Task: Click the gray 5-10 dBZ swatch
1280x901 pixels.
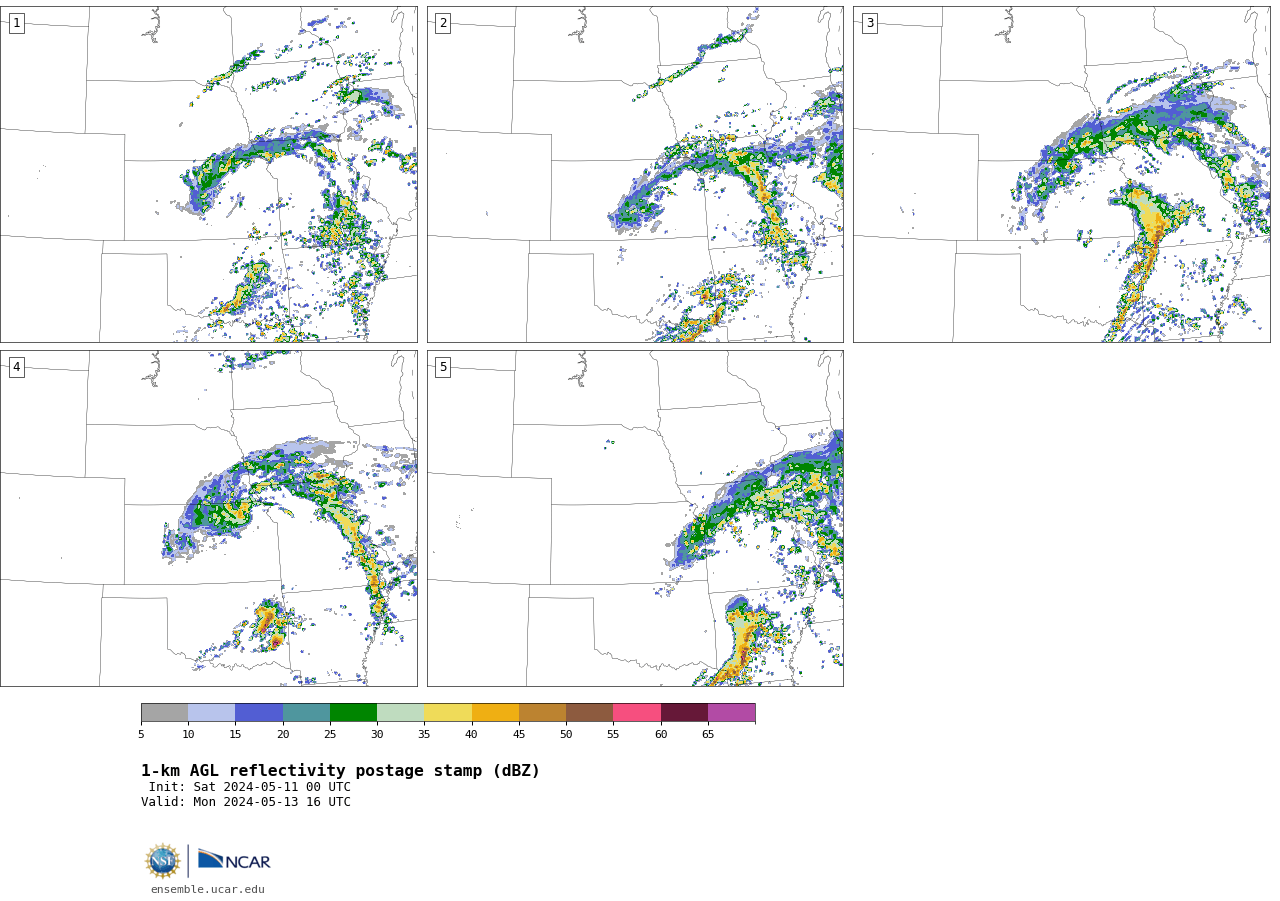Action: (164, 712)
